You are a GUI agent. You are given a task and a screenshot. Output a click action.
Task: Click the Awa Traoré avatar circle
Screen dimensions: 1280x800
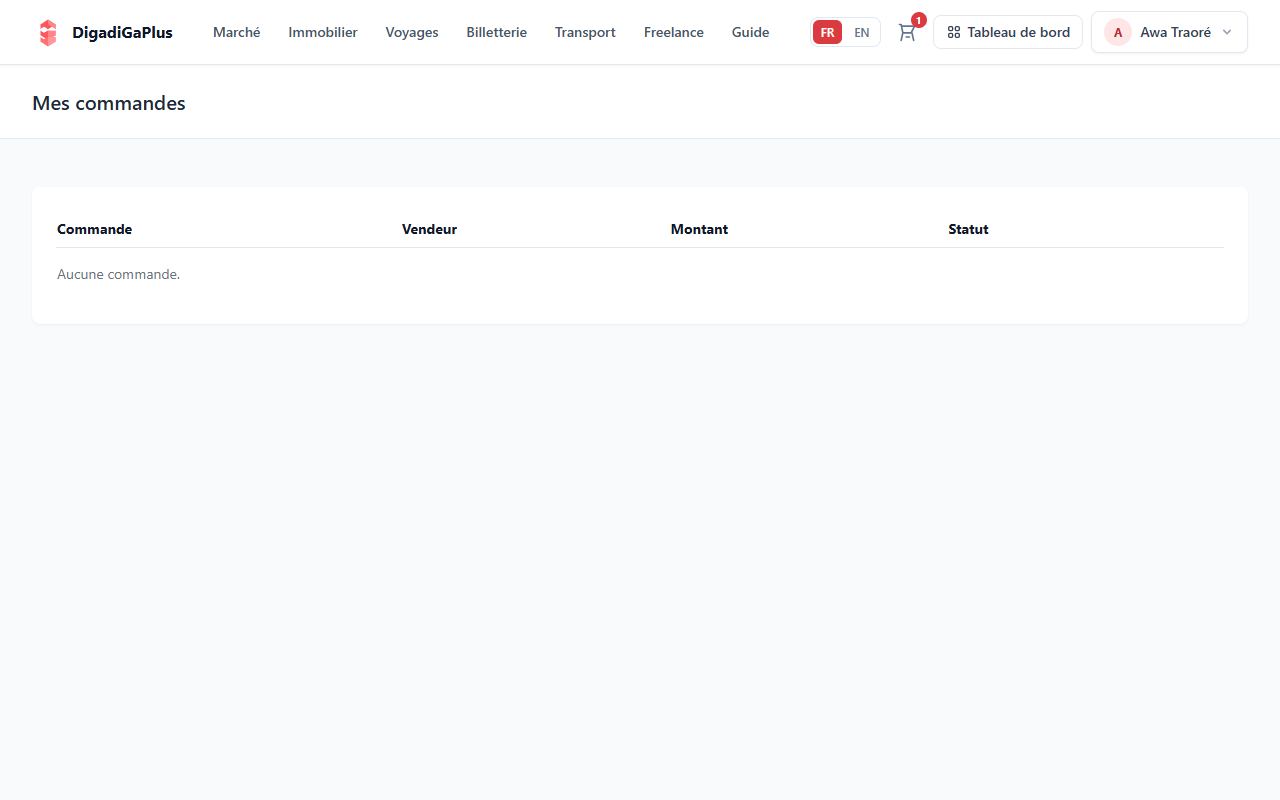(x=1118, y=32)
